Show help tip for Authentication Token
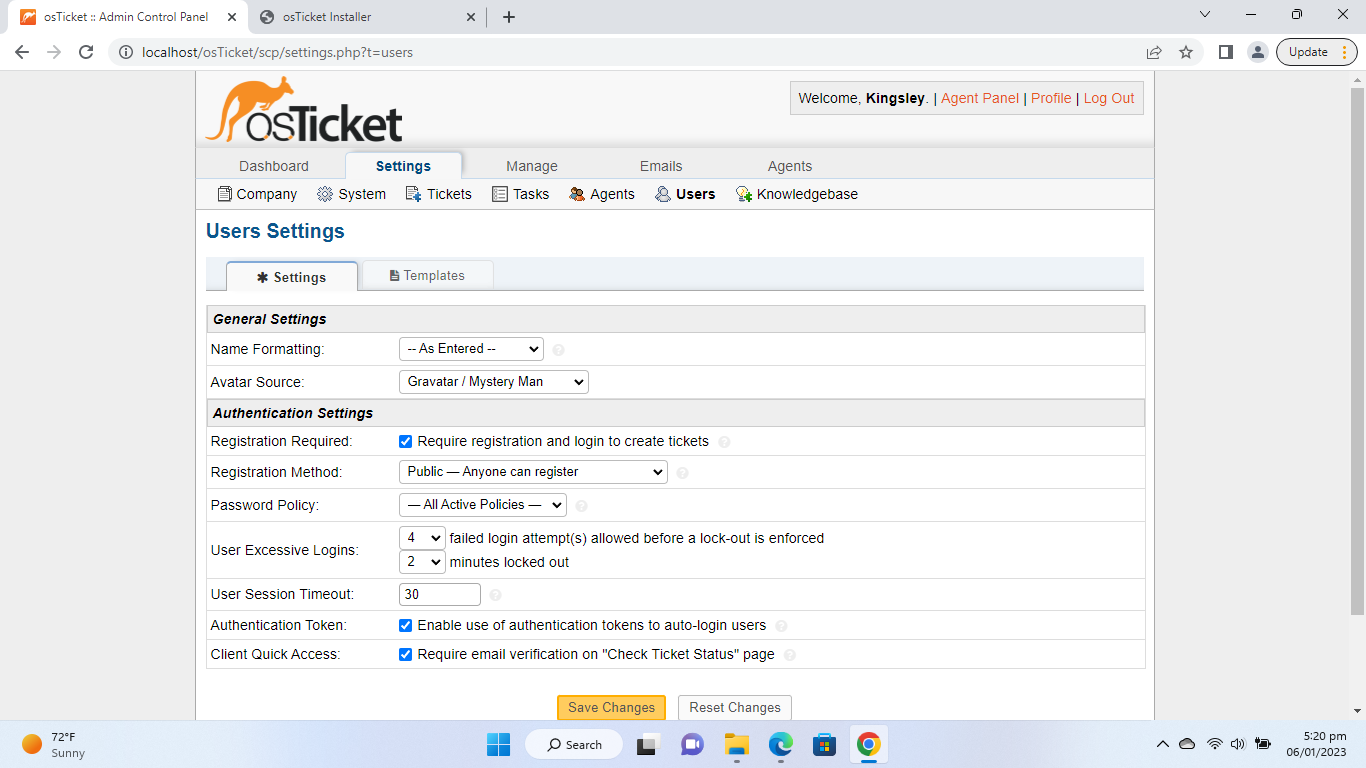Viewport: 1366px width, 768px height. [782, 626]
